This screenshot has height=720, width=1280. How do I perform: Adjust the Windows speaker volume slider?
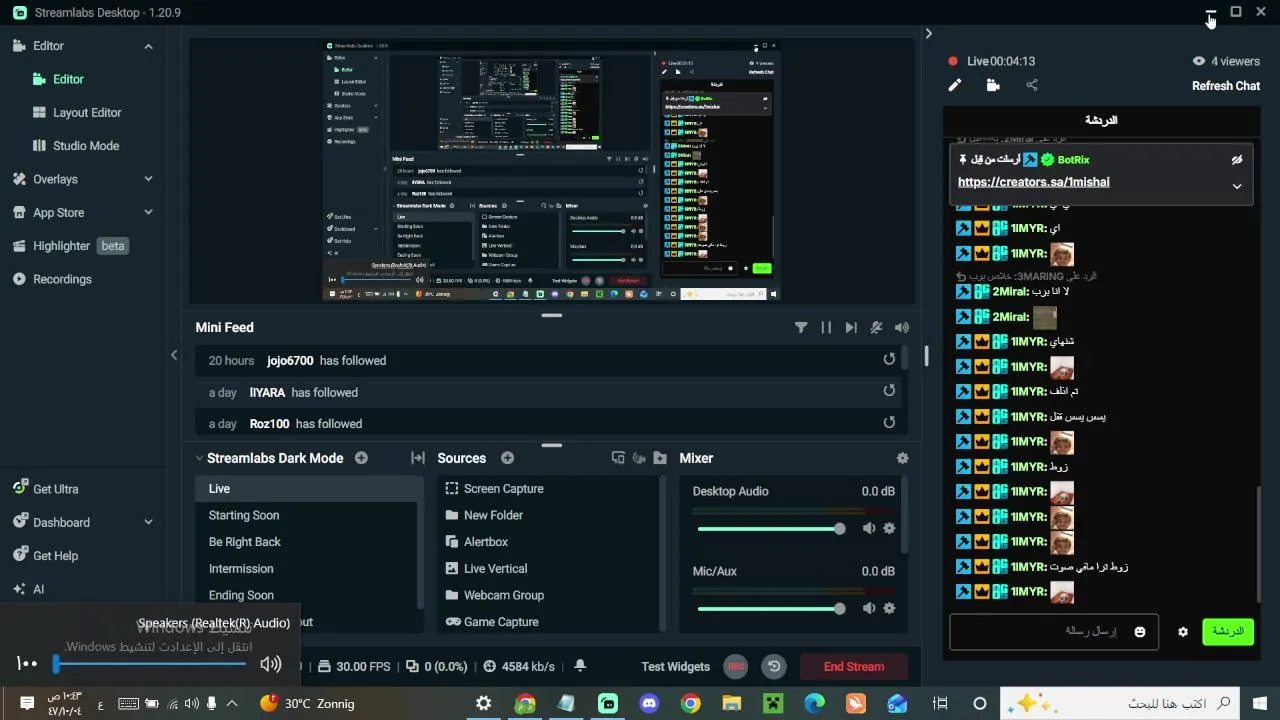(x=150, y=663)
